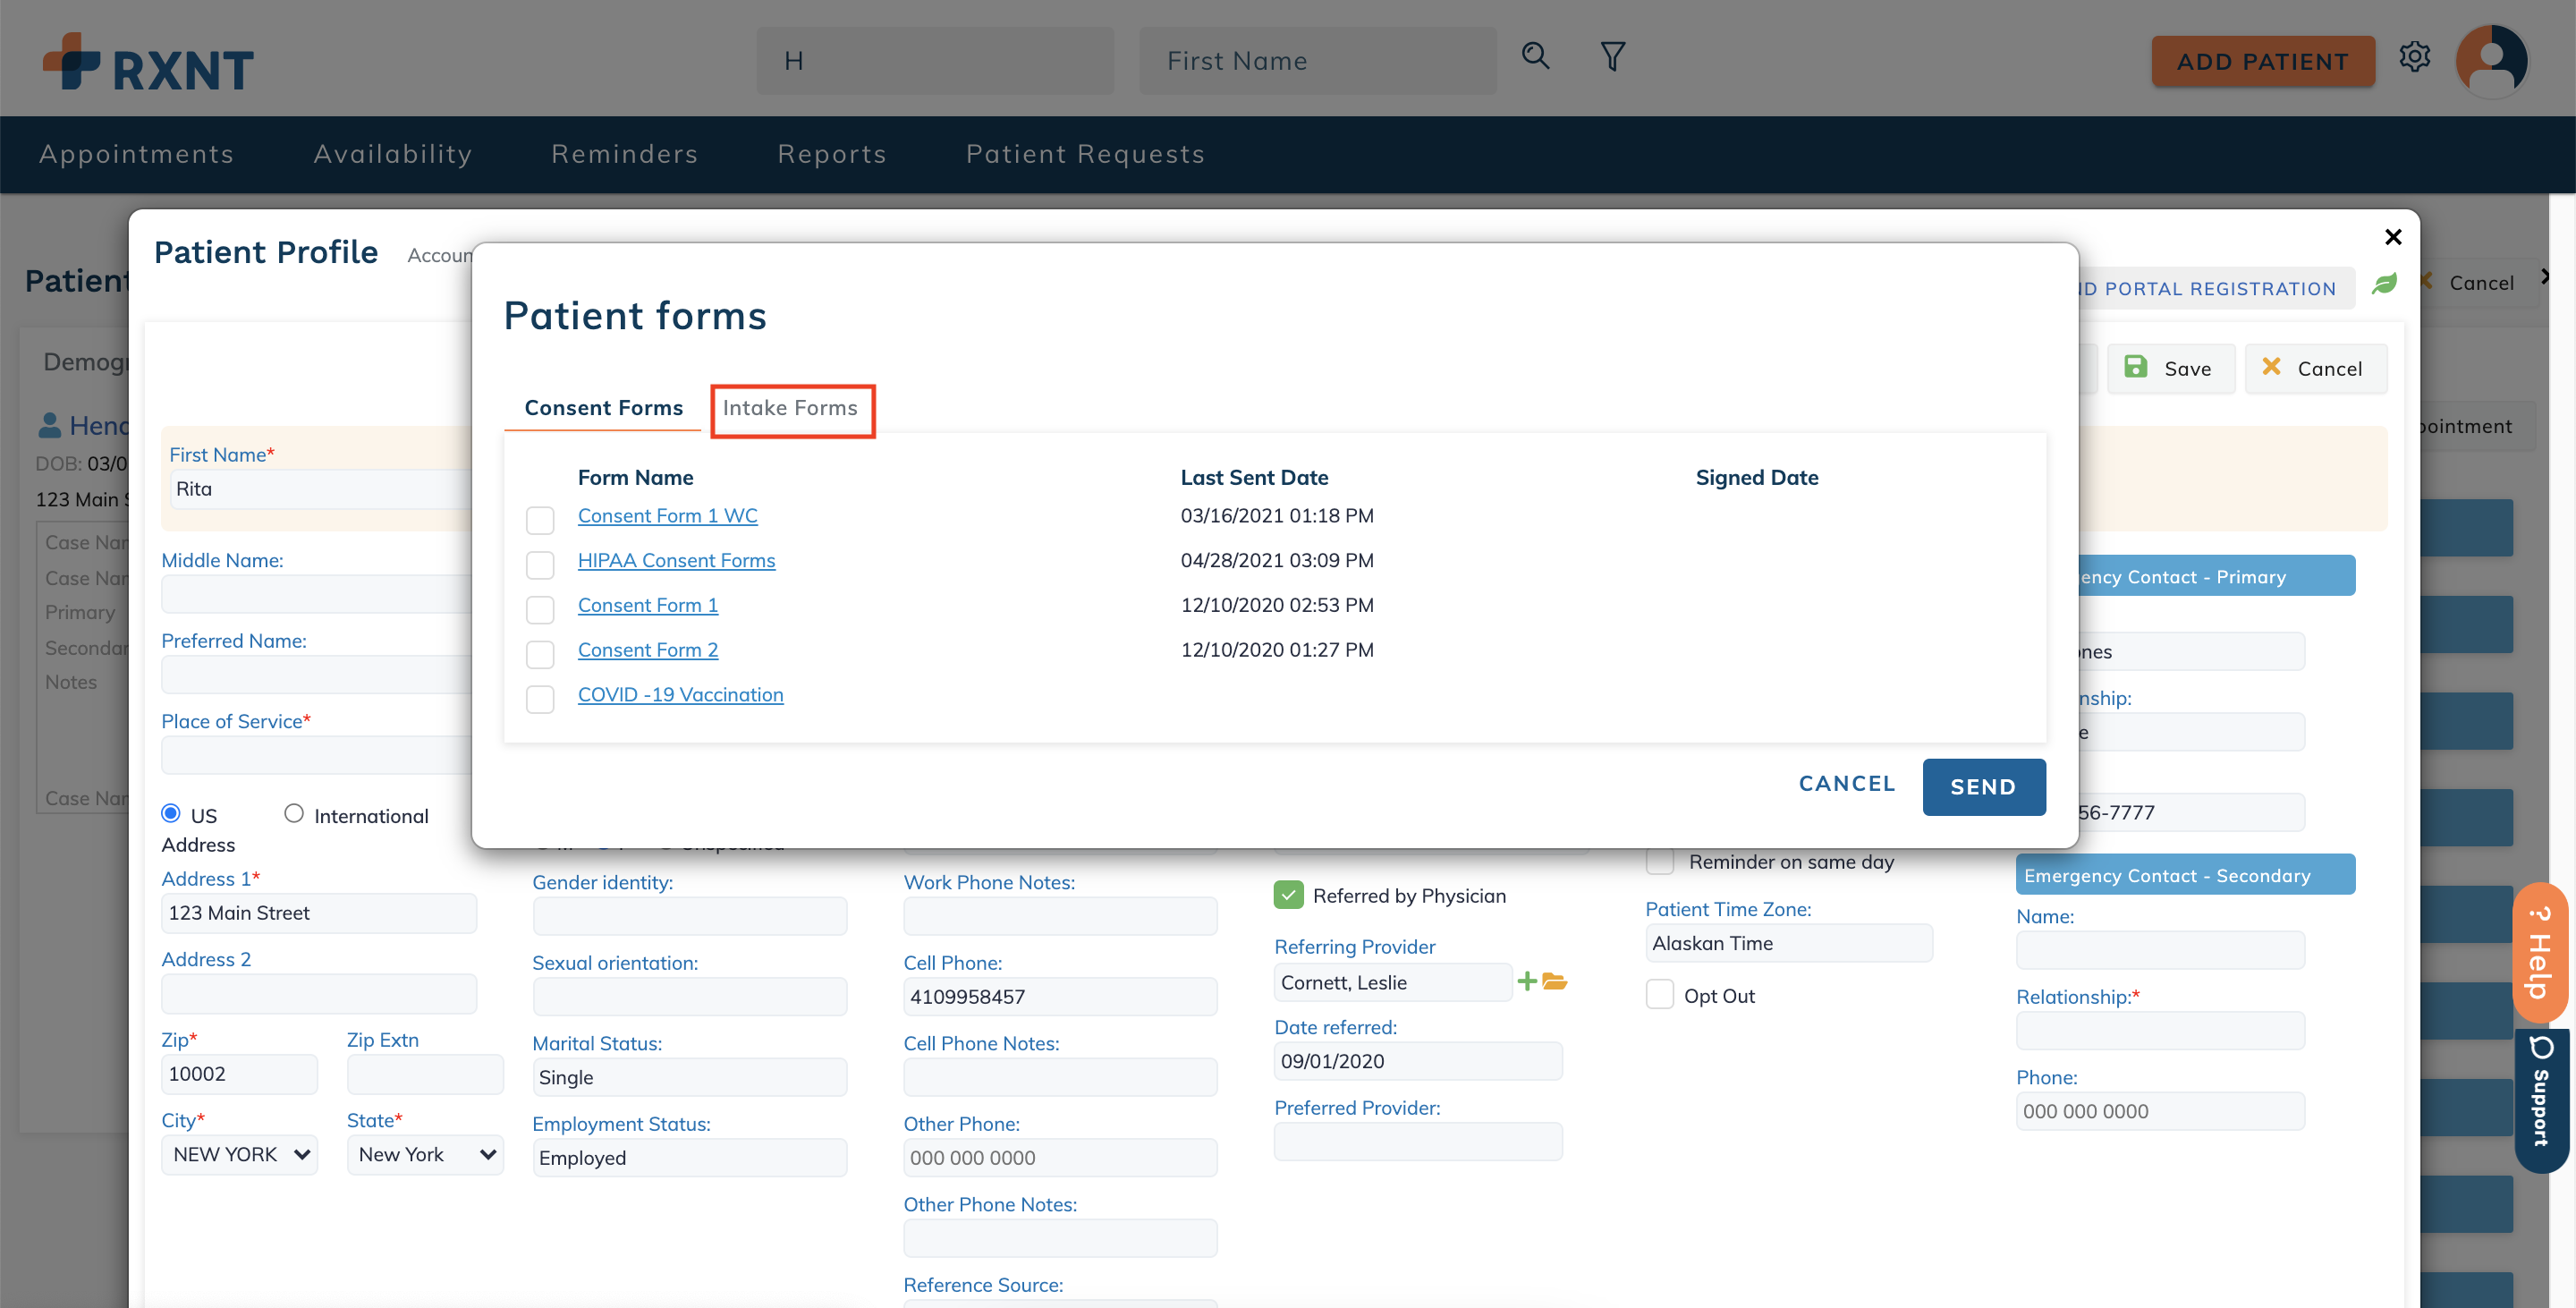Click the Patient Time Zone field
The image size is (2576, 1308).
tap(1789, 943)
